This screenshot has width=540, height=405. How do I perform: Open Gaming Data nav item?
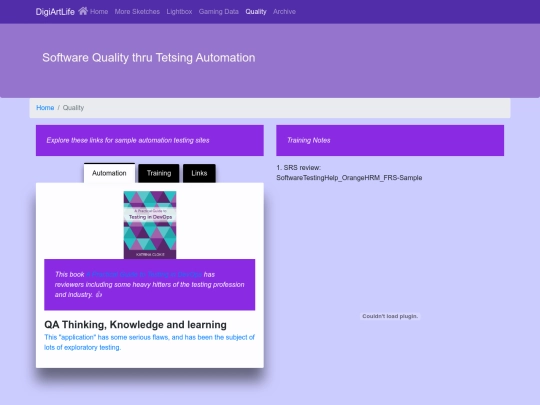click(218, 12)
